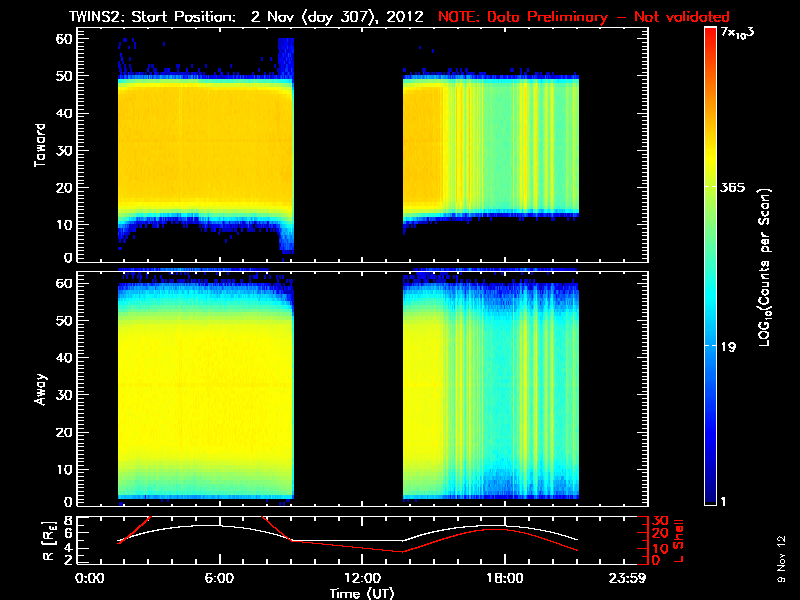Click the 23:59 time tick label
The height and width of the screenshot is (600, 800).
click(630, 578)
